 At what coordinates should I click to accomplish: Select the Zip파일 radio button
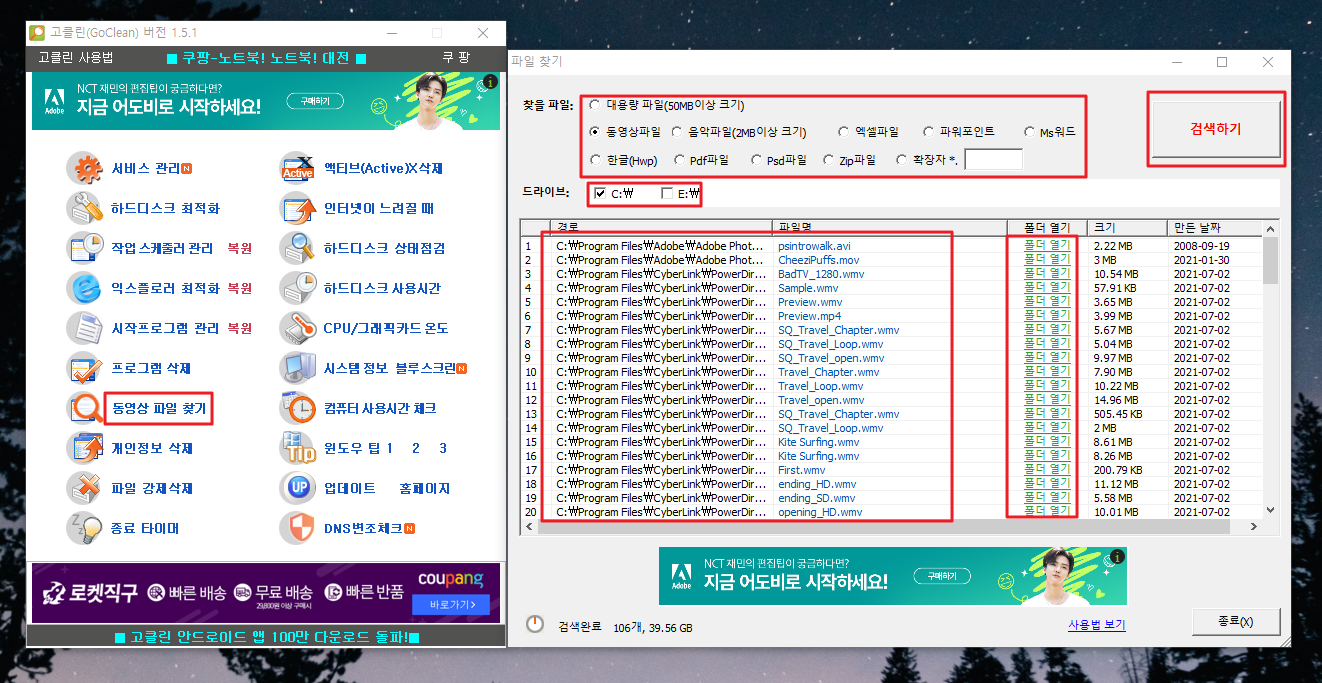tap(827, 159)
